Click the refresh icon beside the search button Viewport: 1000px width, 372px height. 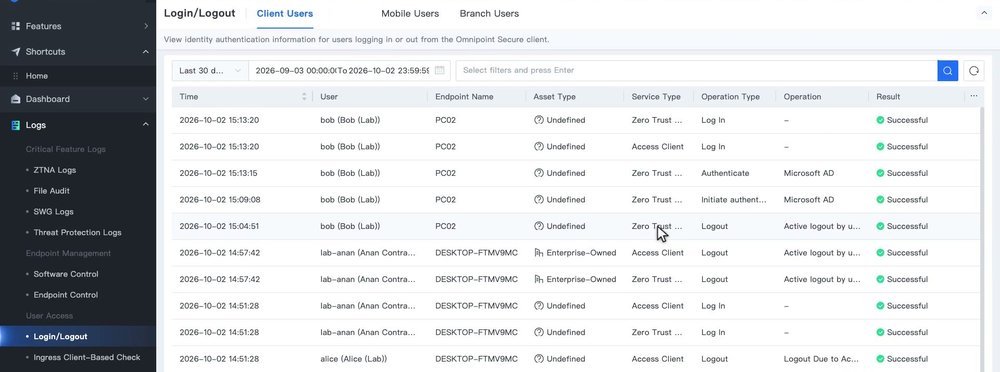pyautogui.click(x=973, y=70)
